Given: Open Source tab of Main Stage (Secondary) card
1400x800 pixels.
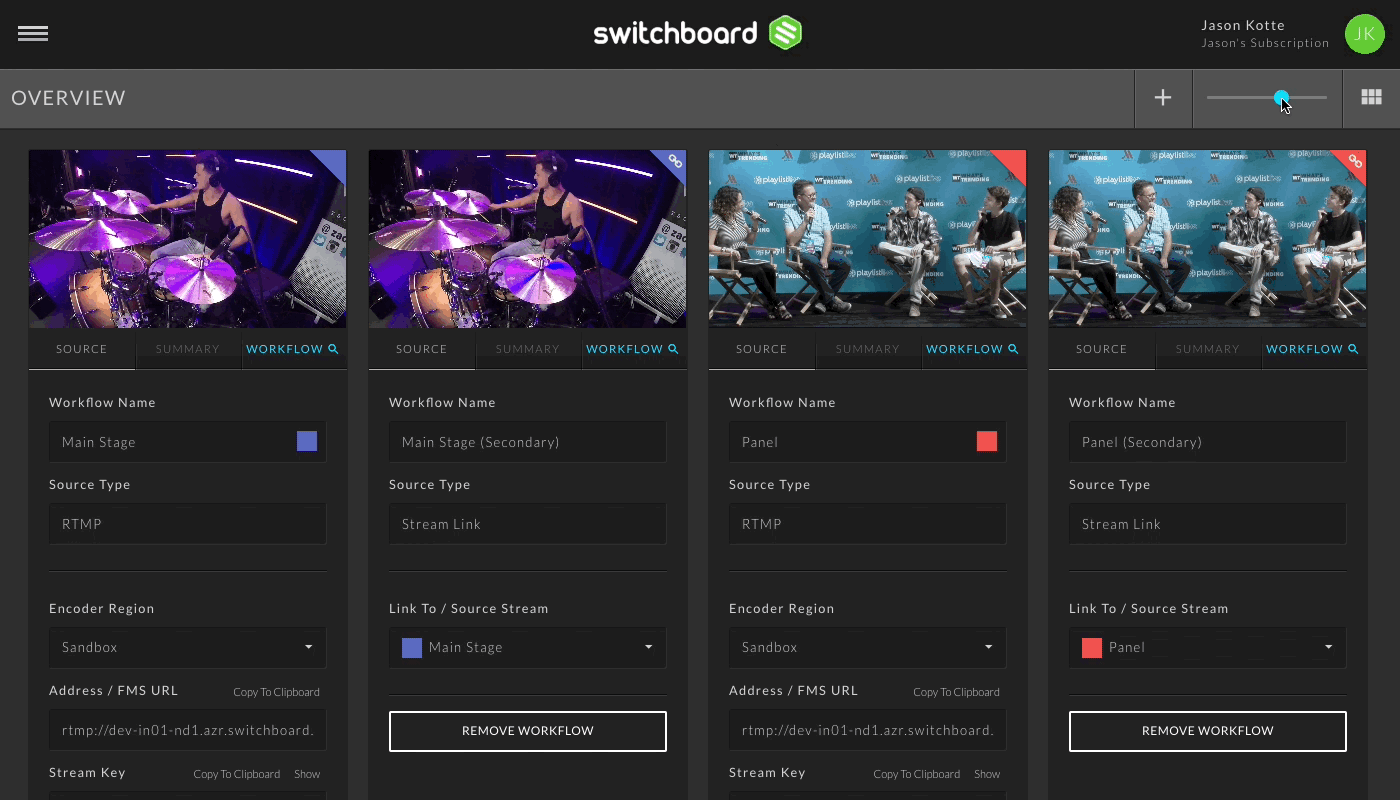Looking at the screenshot, I should tap(422, 349).
